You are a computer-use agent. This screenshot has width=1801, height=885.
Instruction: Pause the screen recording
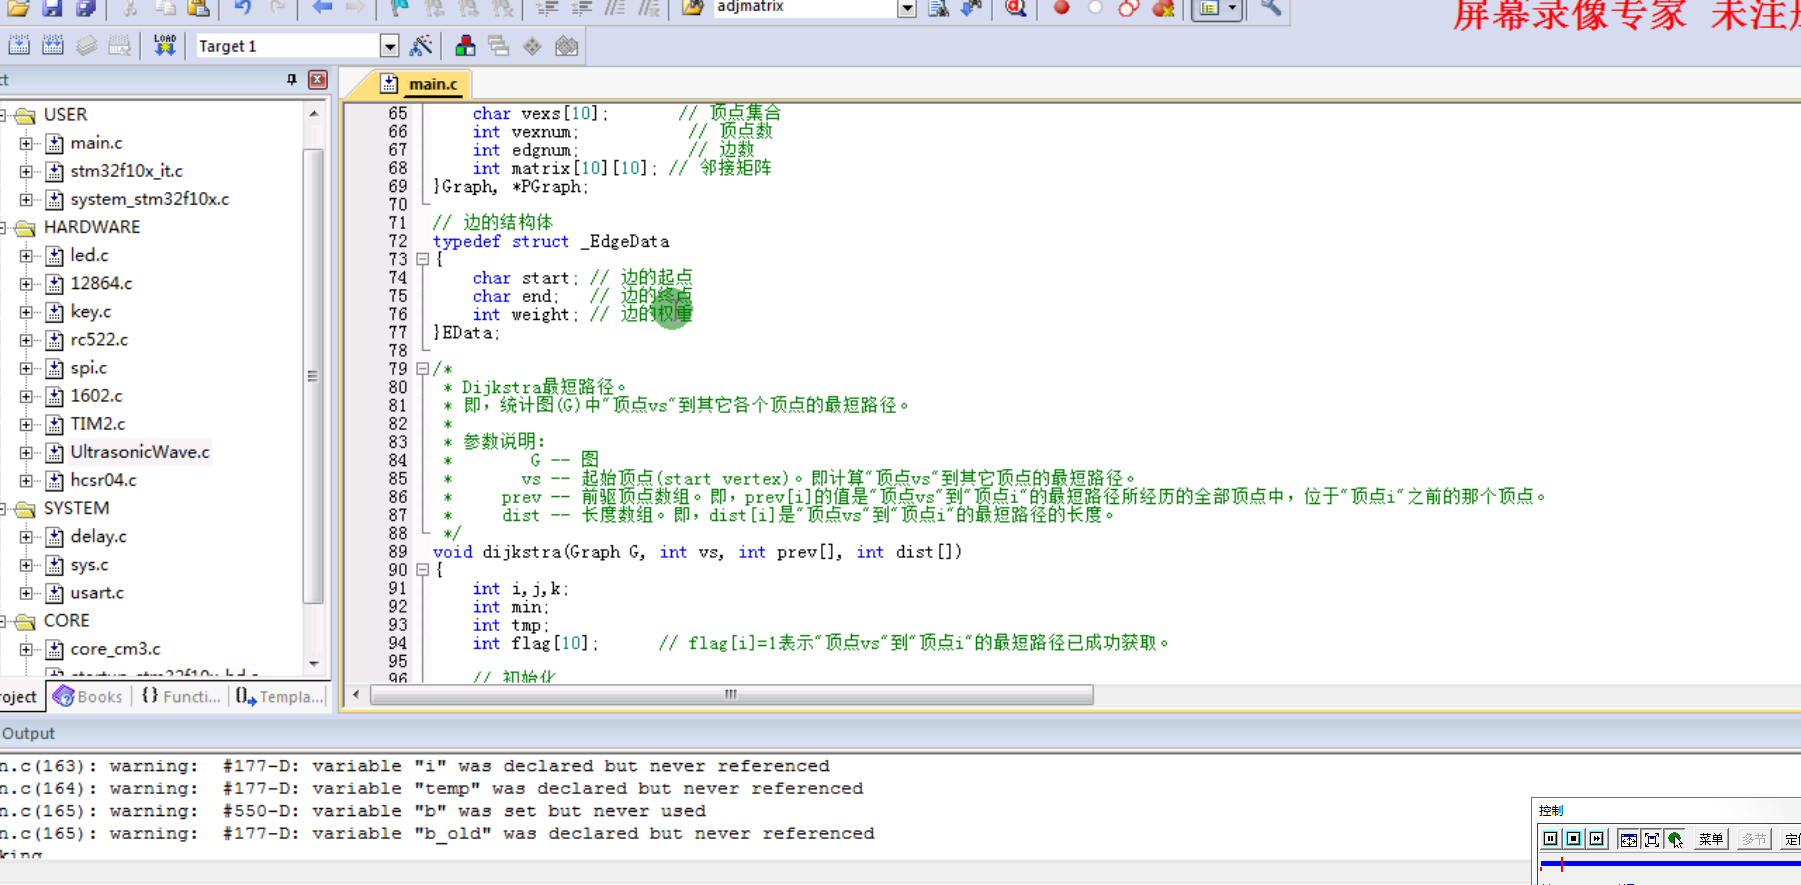pyautogui.click(x=1550, y=839)
